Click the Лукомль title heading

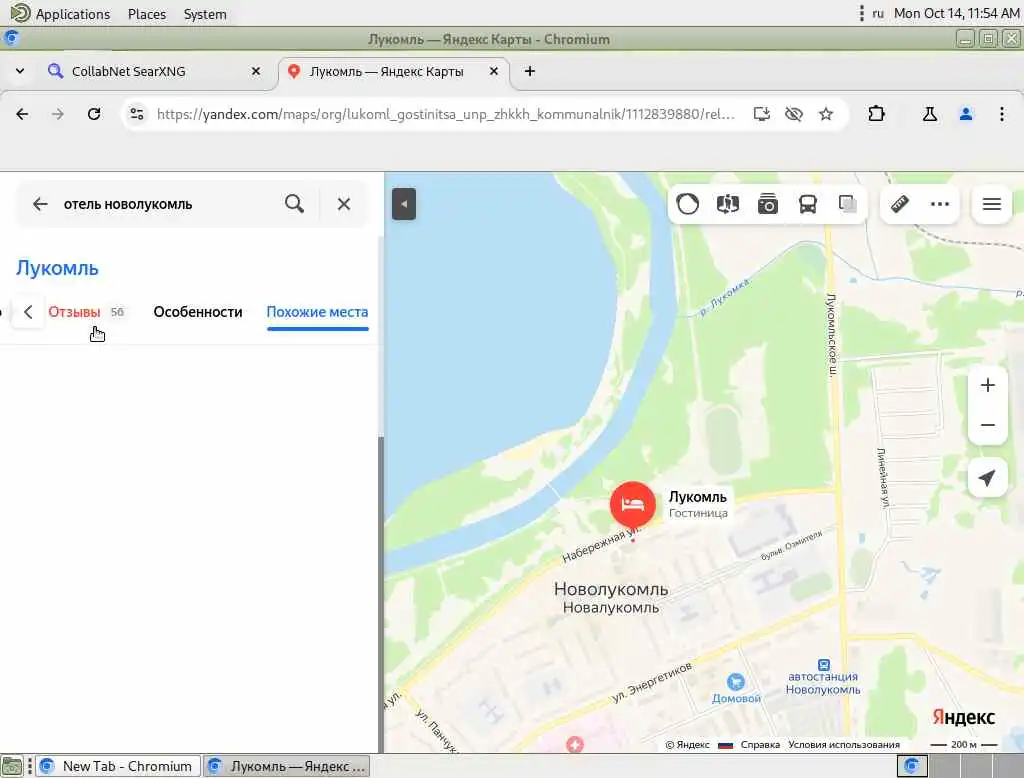tap(57, 268)
